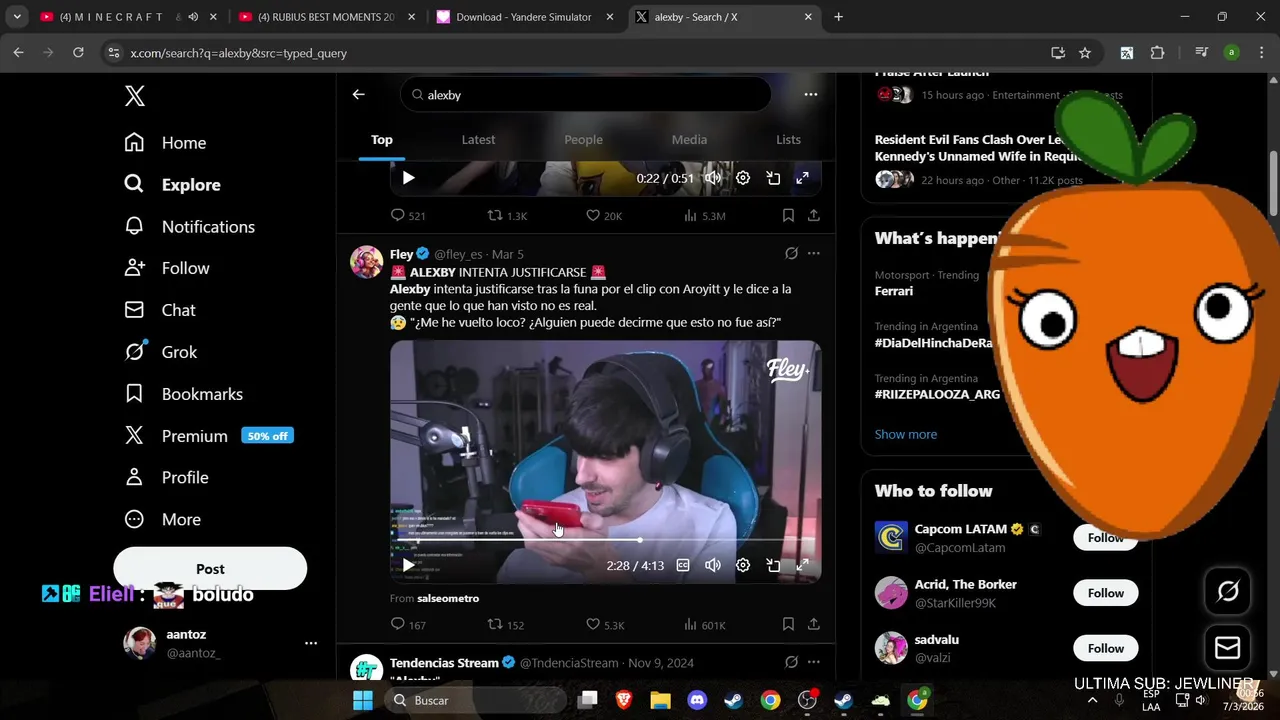Open floating Grok button
The height and width of the screenshot is (720, 1280).
coord(1228,592)
